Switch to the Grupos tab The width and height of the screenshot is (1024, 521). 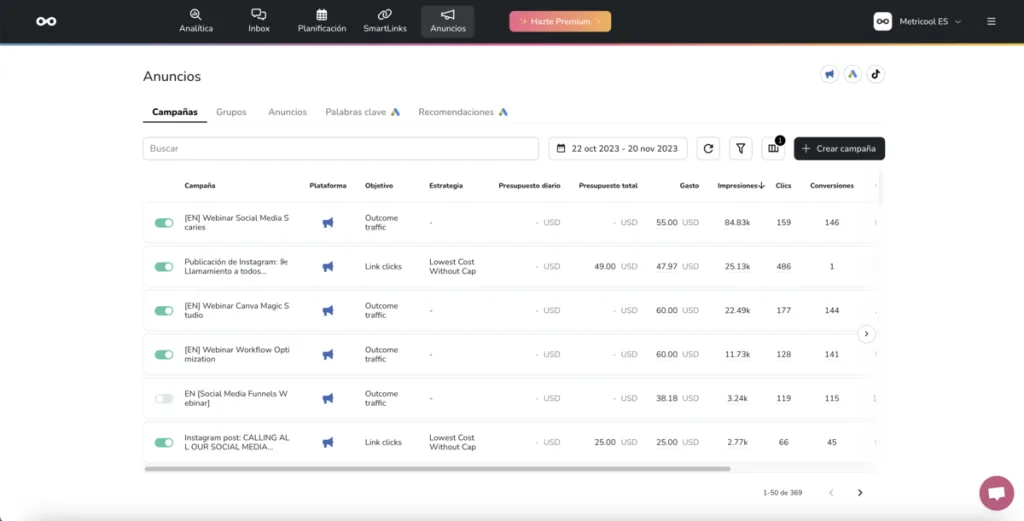pos(231,112)
